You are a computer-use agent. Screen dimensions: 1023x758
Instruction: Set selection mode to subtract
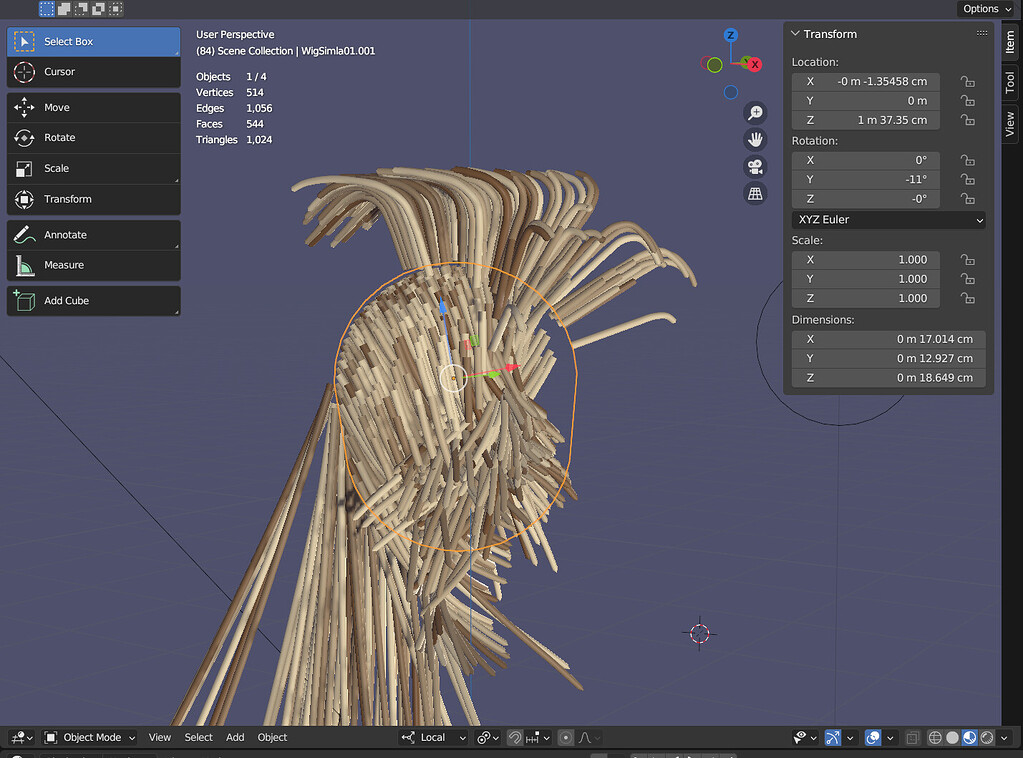(81, 8)
